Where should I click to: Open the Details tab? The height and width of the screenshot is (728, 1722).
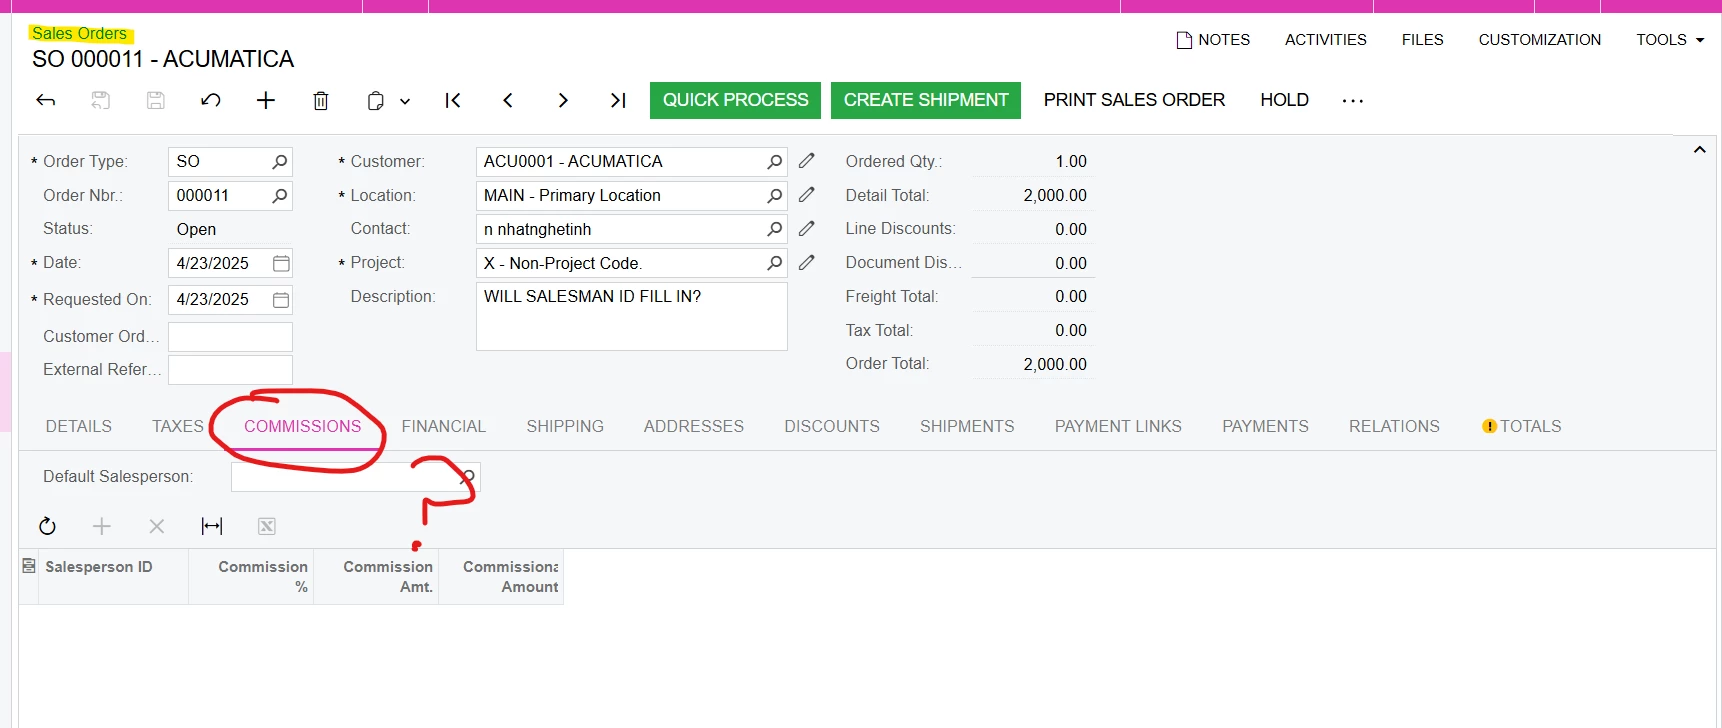(79, 426)
